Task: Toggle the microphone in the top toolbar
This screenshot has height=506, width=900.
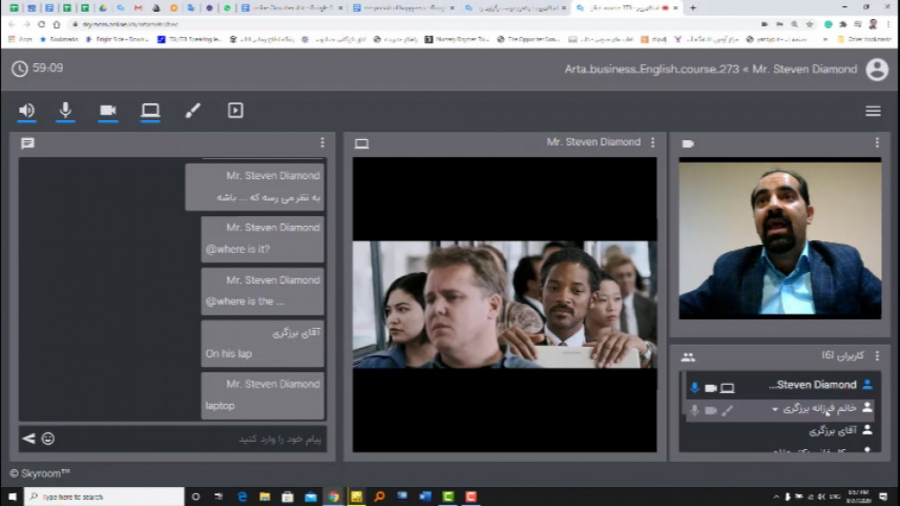Action: click(x=65, y=110)
